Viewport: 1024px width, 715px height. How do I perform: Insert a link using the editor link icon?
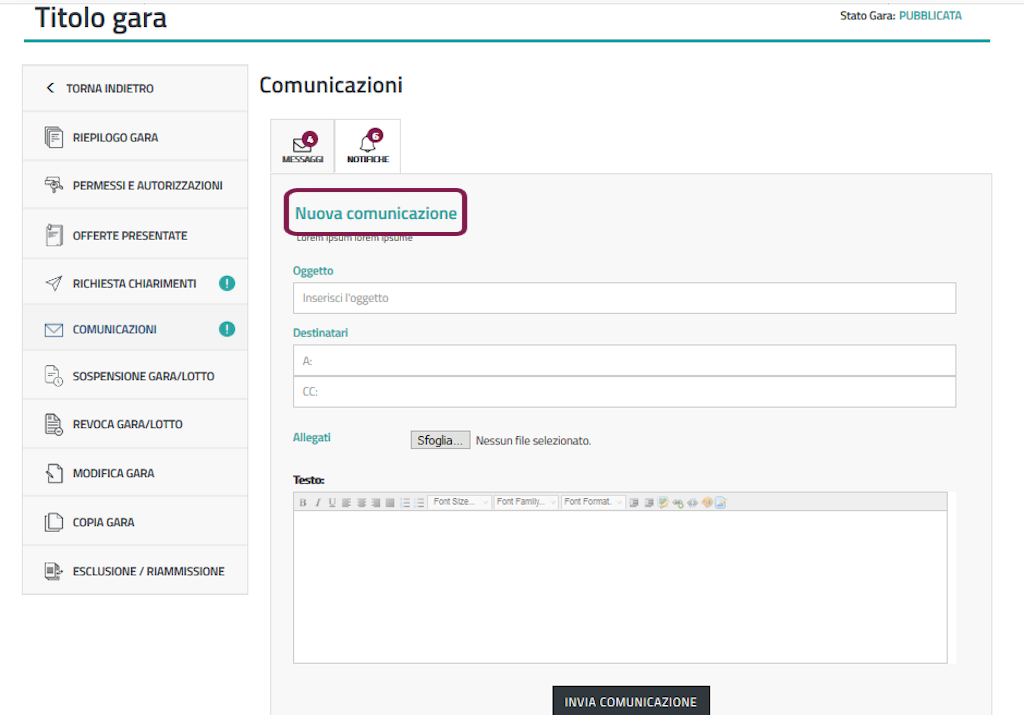(x=677, y=502)
